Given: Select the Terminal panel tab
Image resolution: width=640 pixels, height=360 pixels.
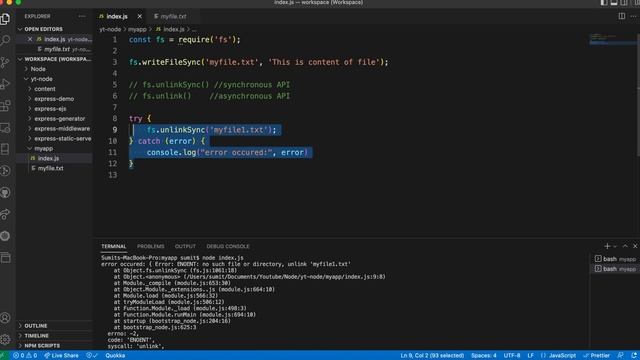Looking at the screenshot, I should pos(113,246).
